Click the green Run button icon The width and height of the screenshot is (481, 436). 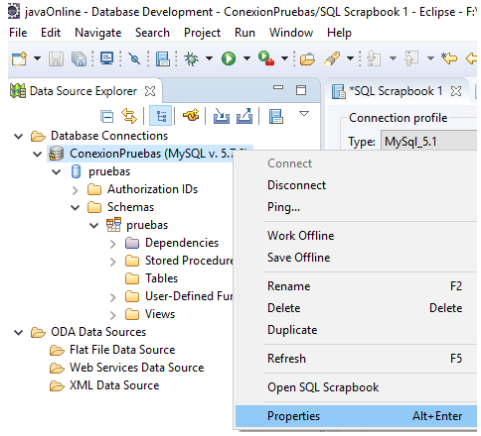click(229, 59)
